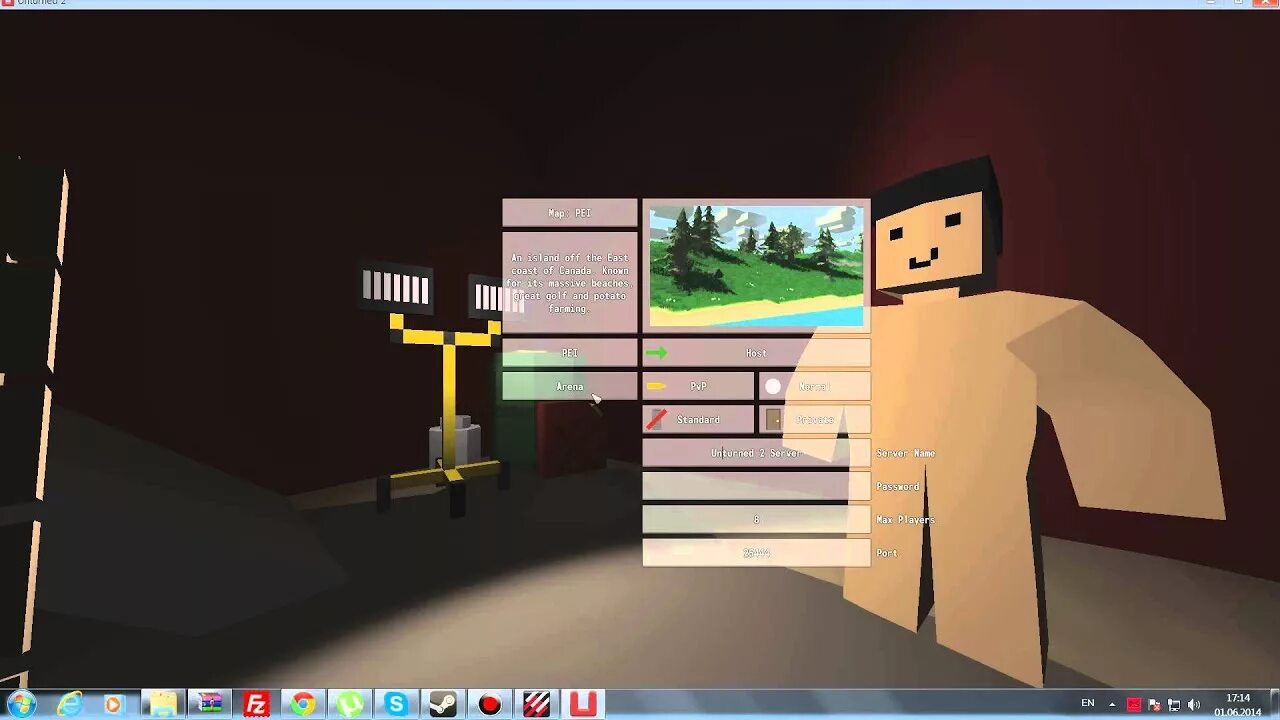Screen dimensions: 1280x720
Task: Click the Max Players field showing 8
Action: click(x=756, y=520)
